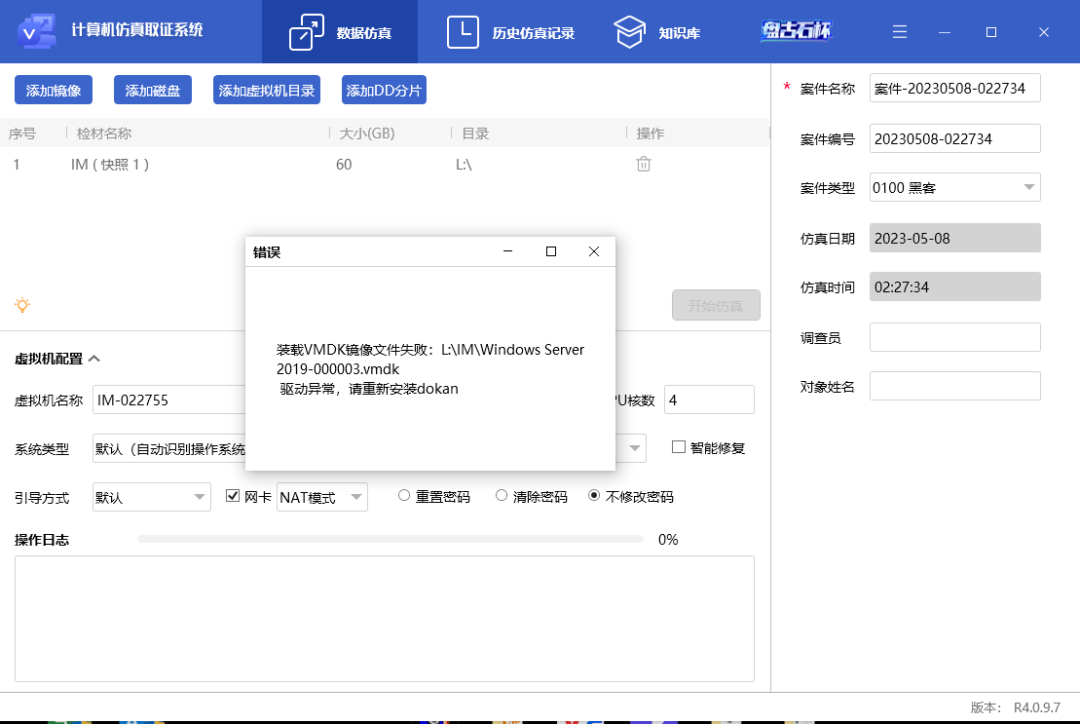Minimize the main application window

pos(944,32)
